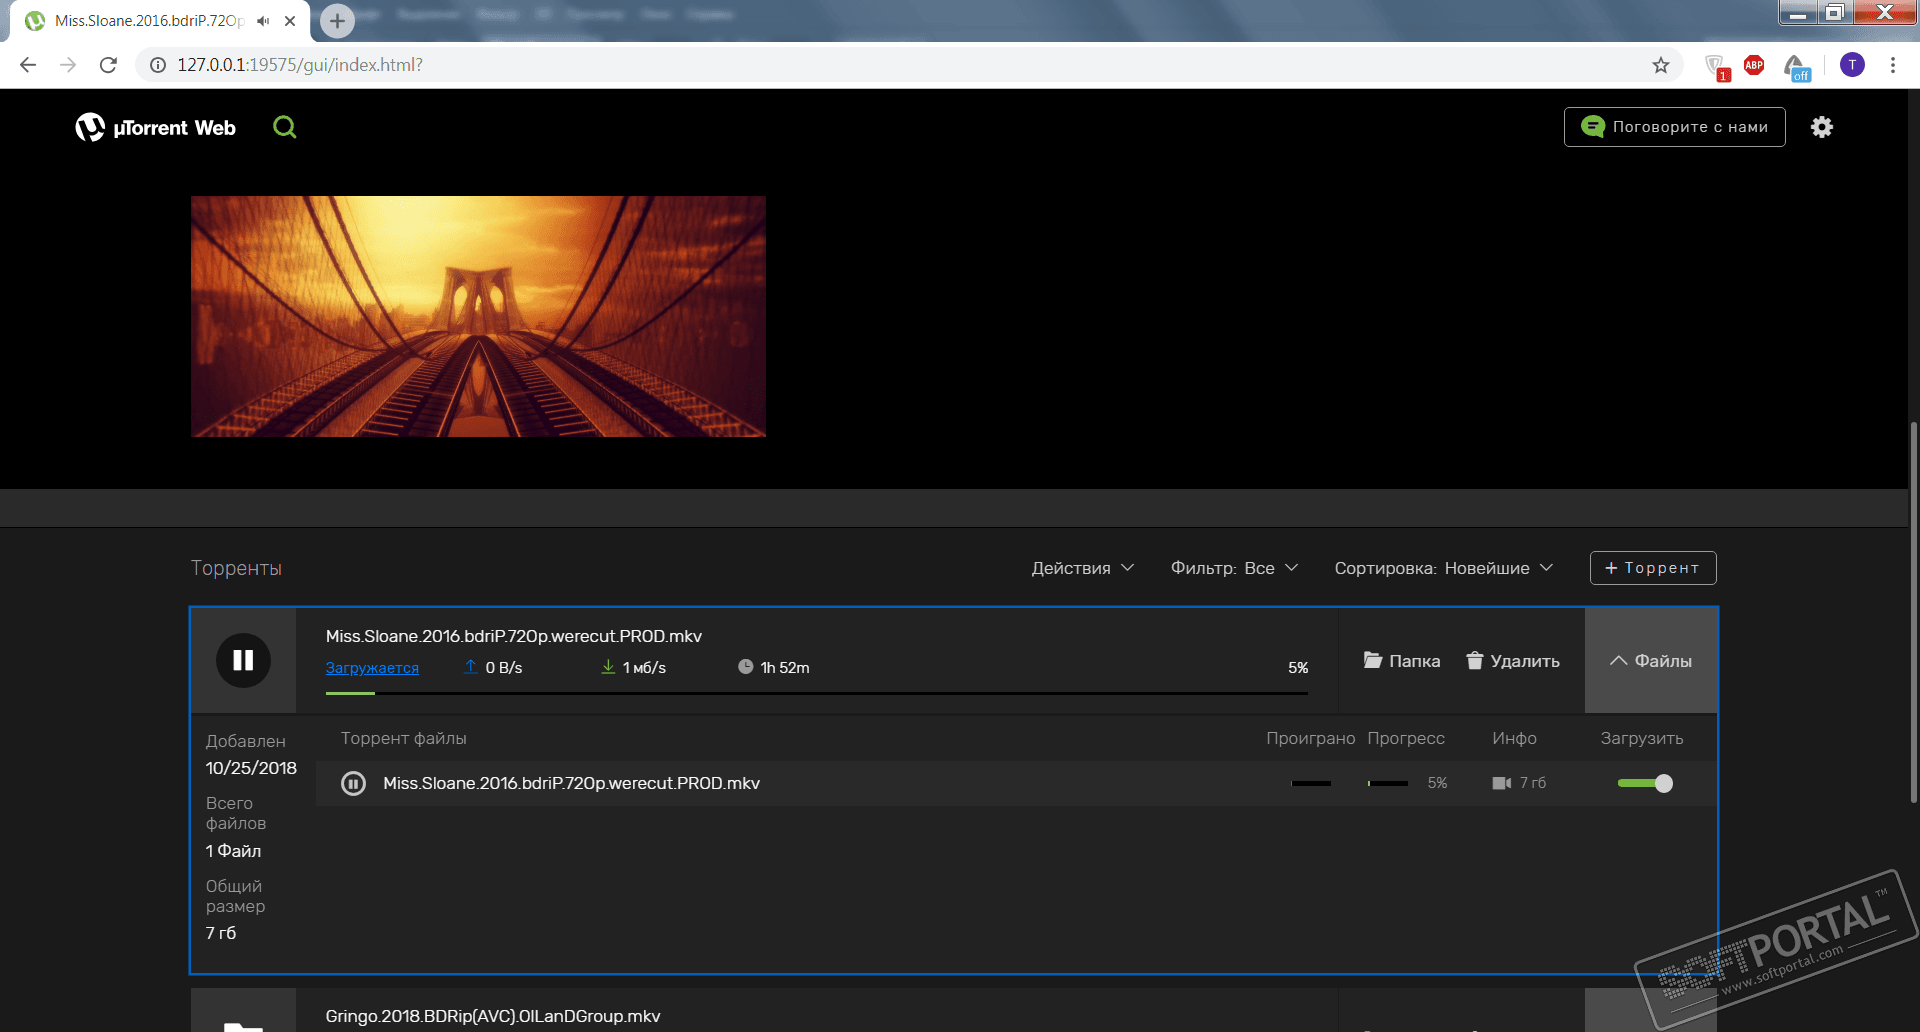The width and height of the screenshot is (1920, 1032).
Task: Click the 7 гб file size in Инфо column
Action: point(1533,783)
